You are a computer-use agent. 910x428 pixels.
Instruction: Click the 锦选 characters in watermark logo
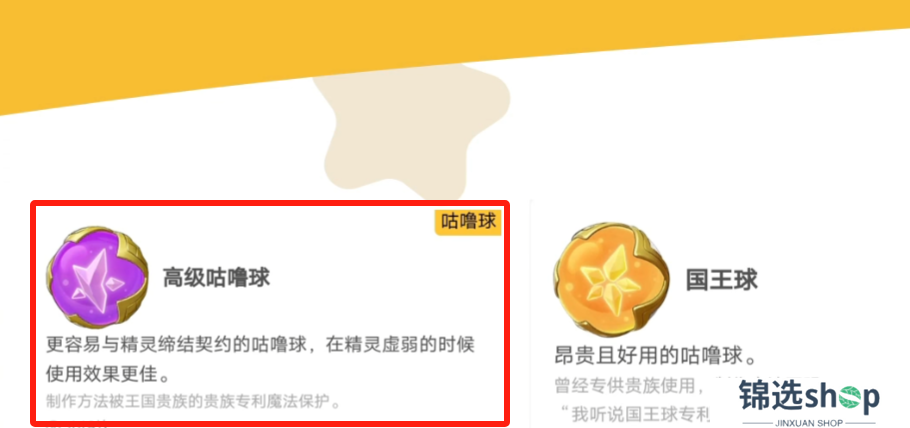[767, 395]
